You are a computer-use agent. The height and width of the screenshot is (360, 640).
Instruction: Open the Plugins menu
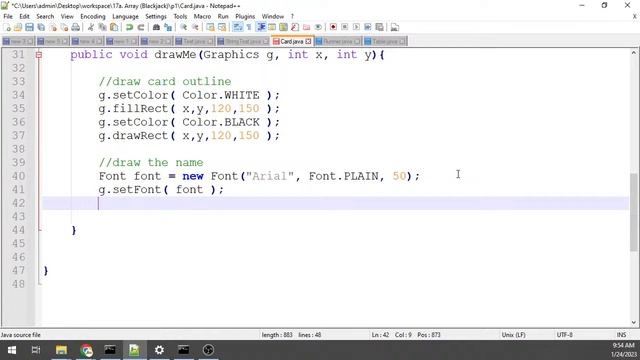click(245, 16)
